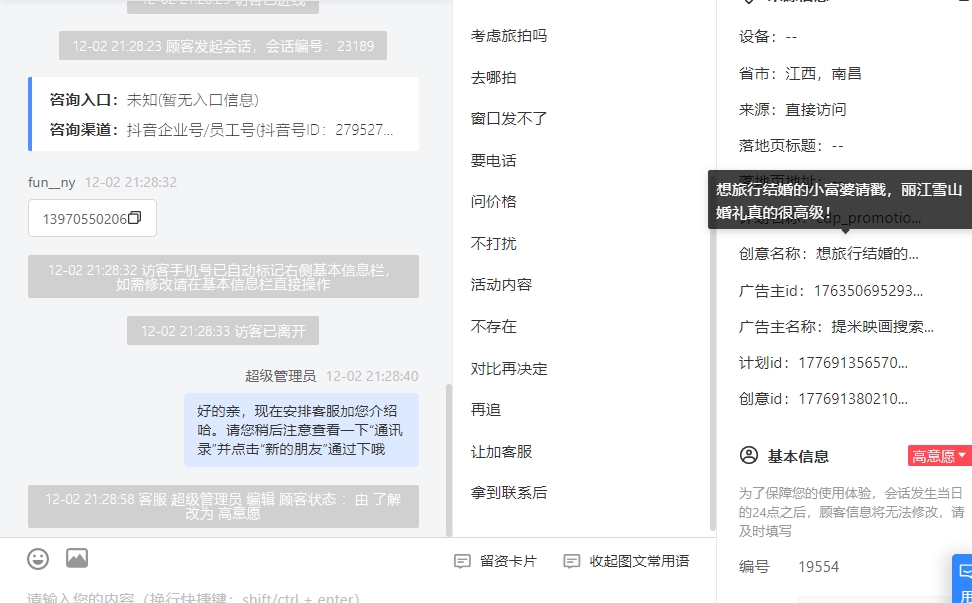This screenshot has height=603, width=972.
Task: Click the quick phrases list scrollbar
Action: coord(712,353)
